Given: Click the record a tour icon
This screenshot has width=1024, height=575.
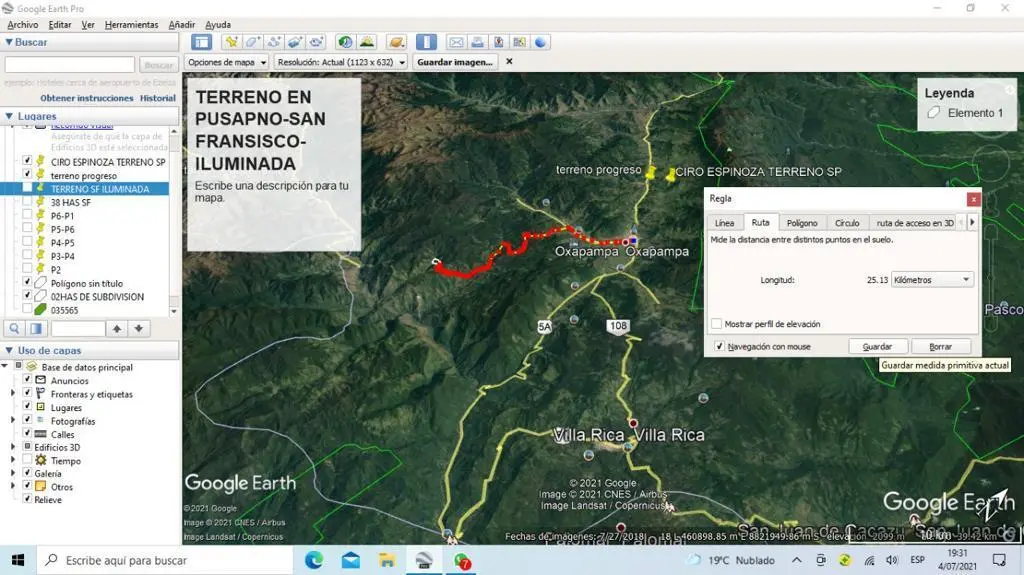Looking at the screenshot, I should pos(316,42).
